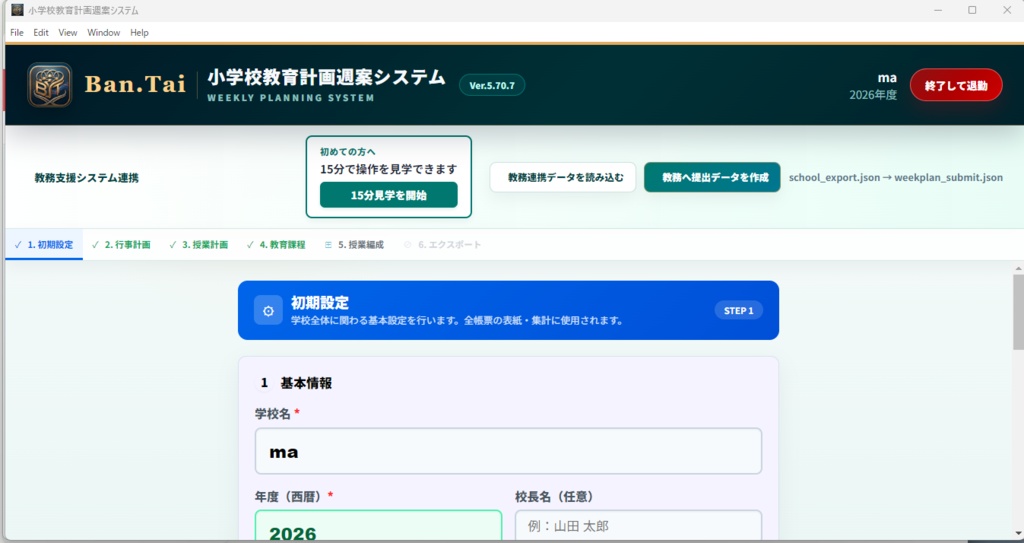Image resolution: width=1024 pixels, height=543 pixels.
Task: Minimize the application window
Action: click(938, 10)
